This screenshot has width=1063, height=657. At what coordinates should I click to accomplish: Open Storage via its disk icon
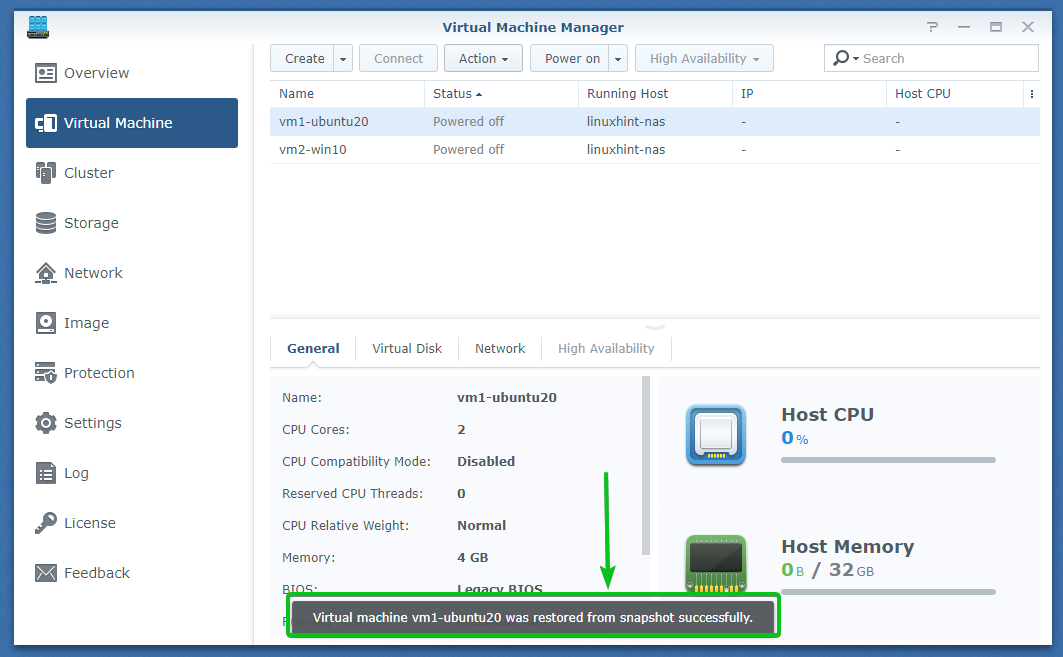pos(46,223)
